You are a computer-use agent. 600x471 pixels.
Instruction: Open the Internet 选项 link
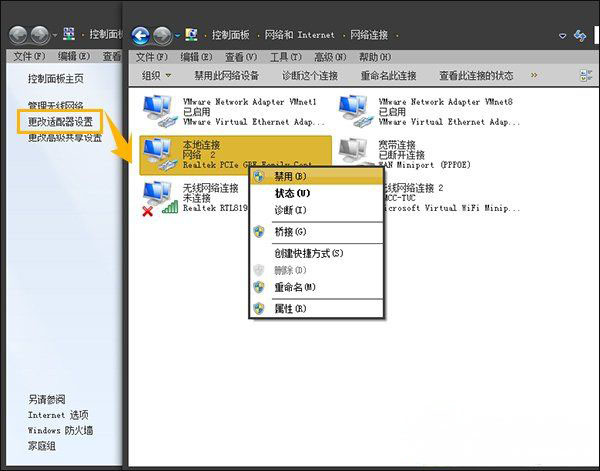click(x=58, y=415)
